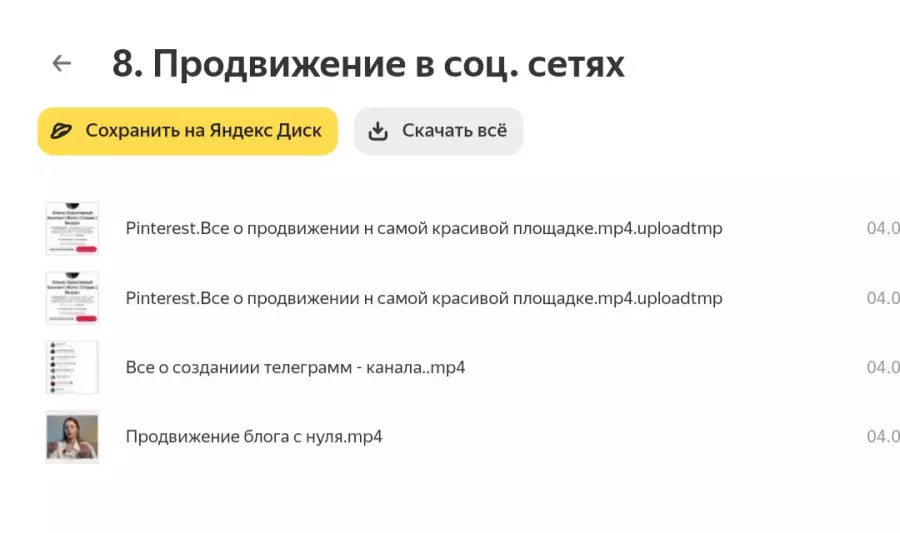Click the "Сохранить на Яндекс Диск" text label
Image resolution: width=900 pixels, height=533 pixels.
[x=203, y=131]
